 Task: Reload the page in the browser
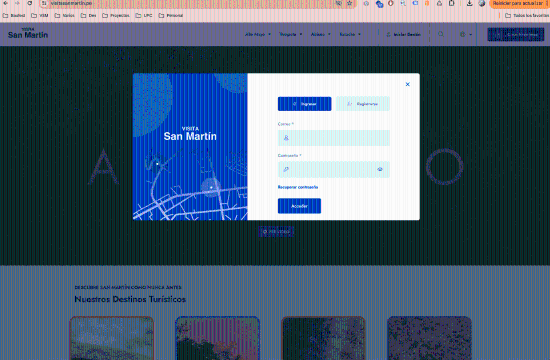(30, 3)
